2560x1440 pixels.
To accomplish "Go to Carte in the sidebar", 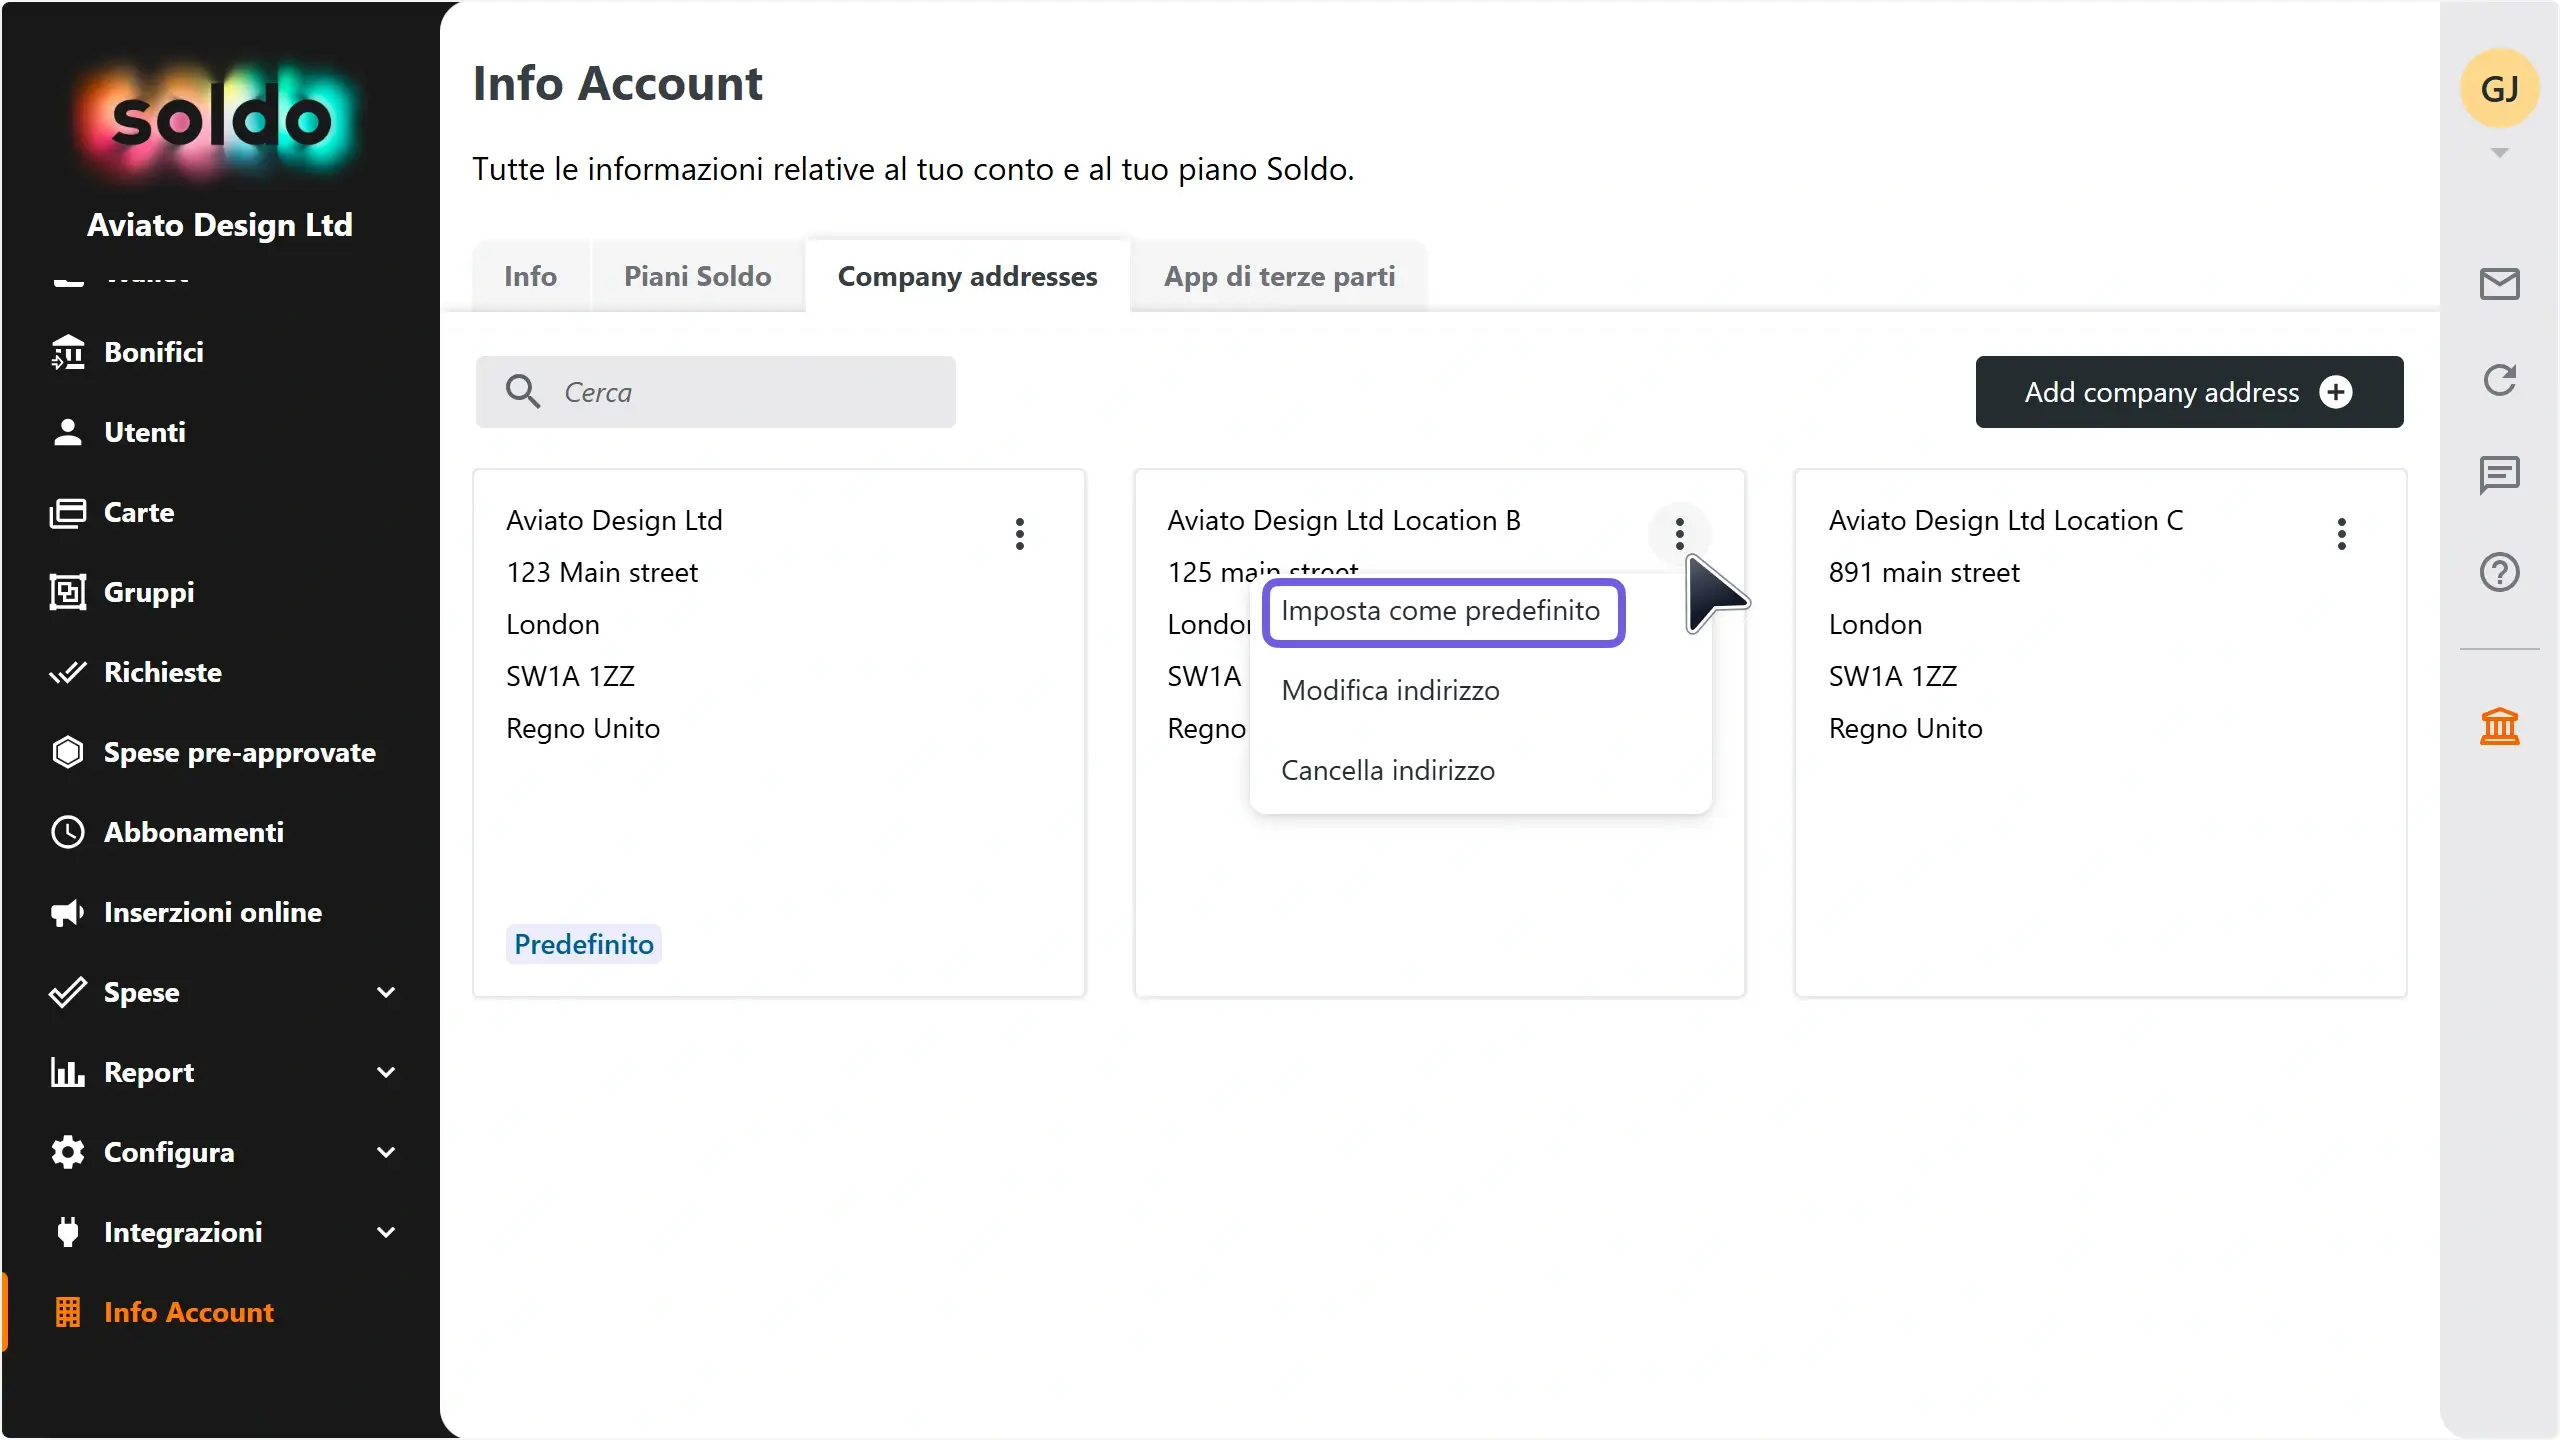I will pyautogui.click(x=139, y=512).
